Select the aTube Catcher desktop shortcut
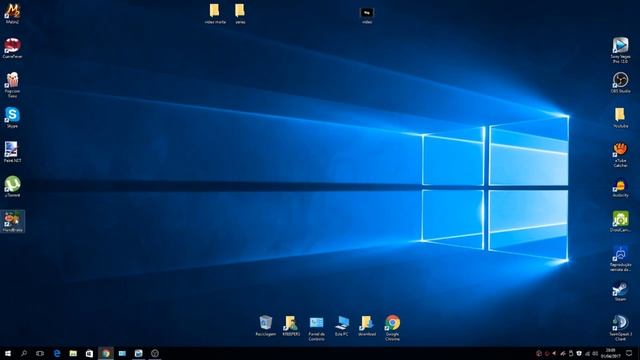This screenshot has height=360, width=640. tap(620, 155)
